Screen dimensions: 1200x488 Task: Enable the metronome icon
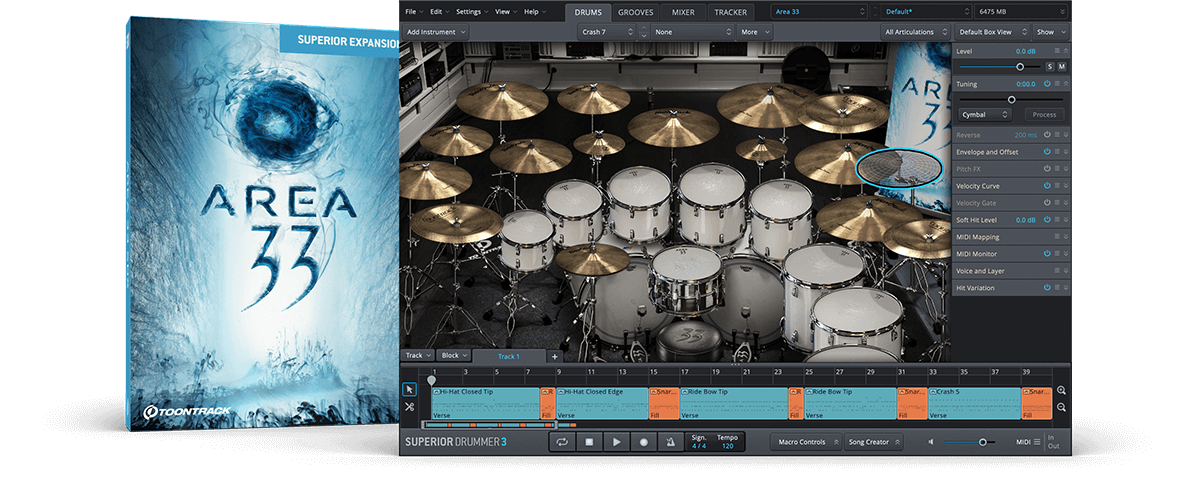pyautogui.click(x=671, y=441)
